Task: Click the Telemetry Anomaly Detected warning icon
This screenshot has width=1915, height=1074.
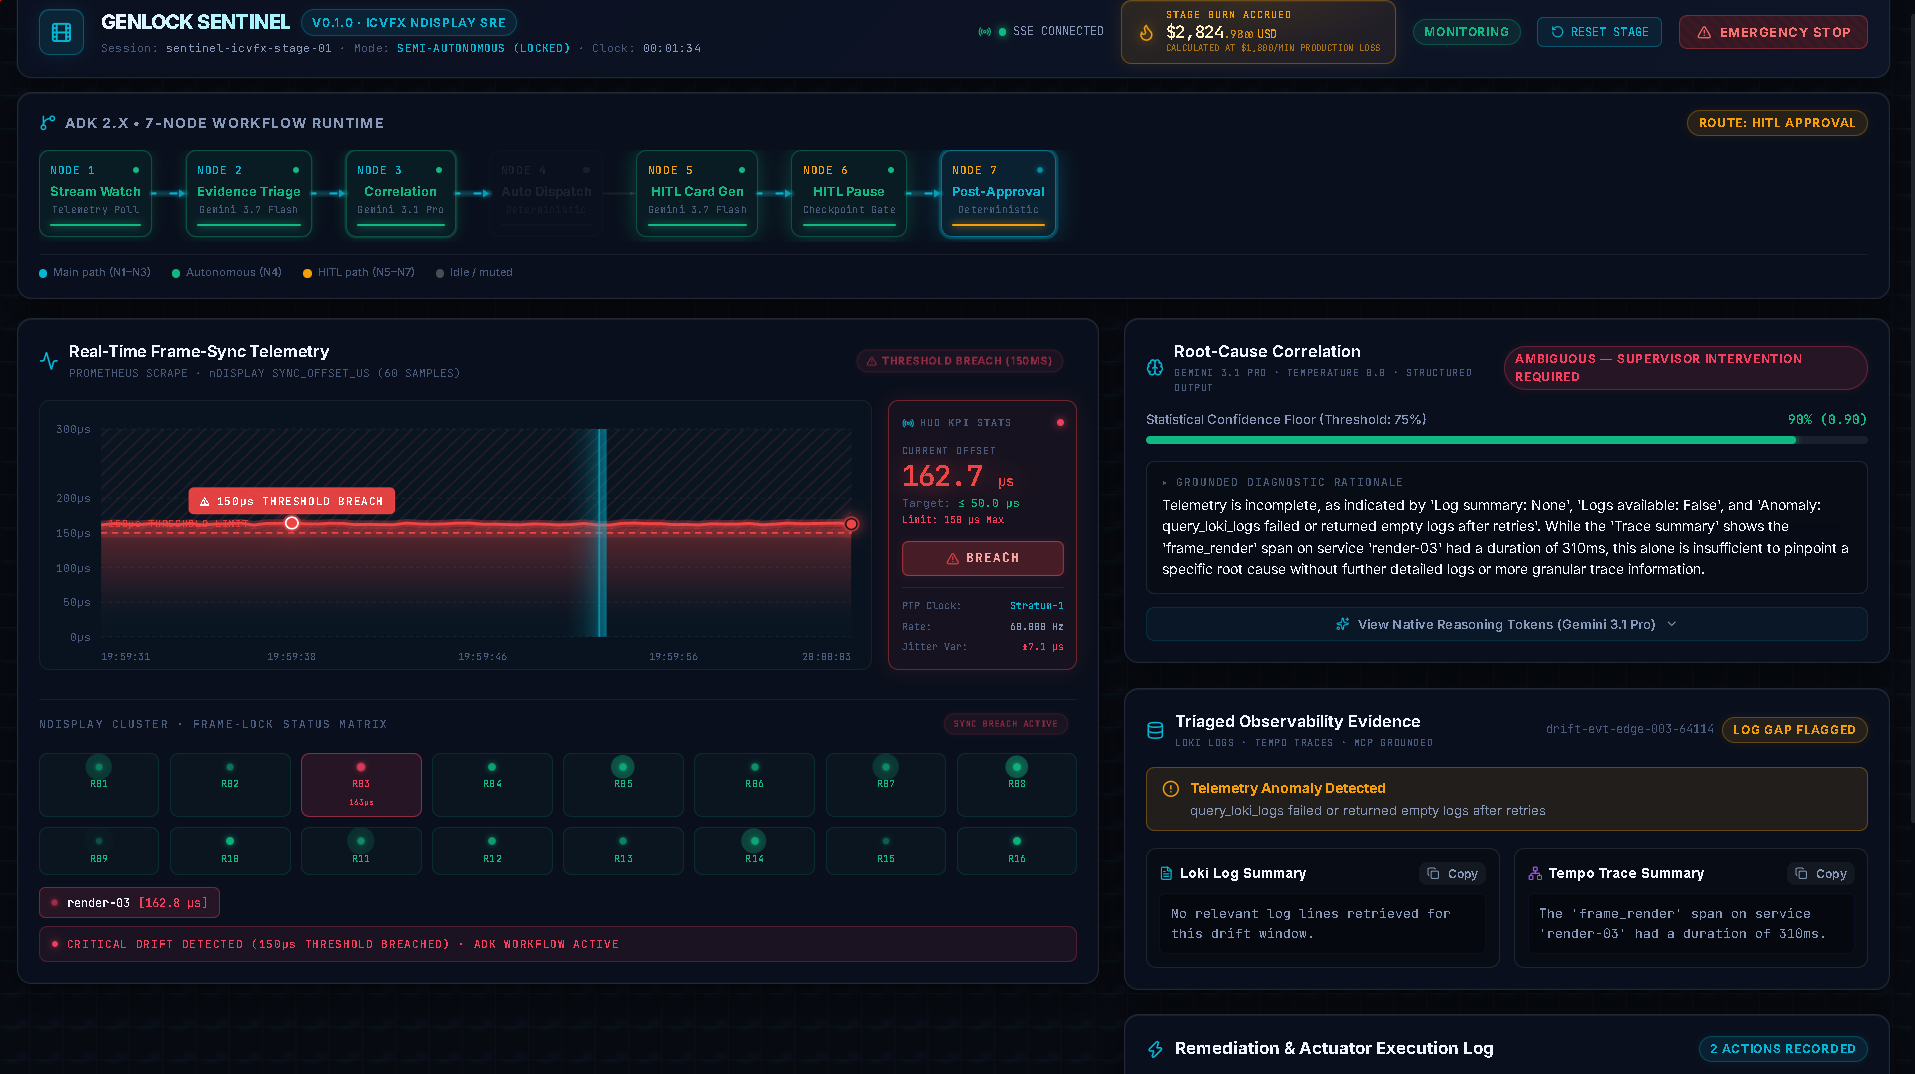Action: [x=1171, y=789]
